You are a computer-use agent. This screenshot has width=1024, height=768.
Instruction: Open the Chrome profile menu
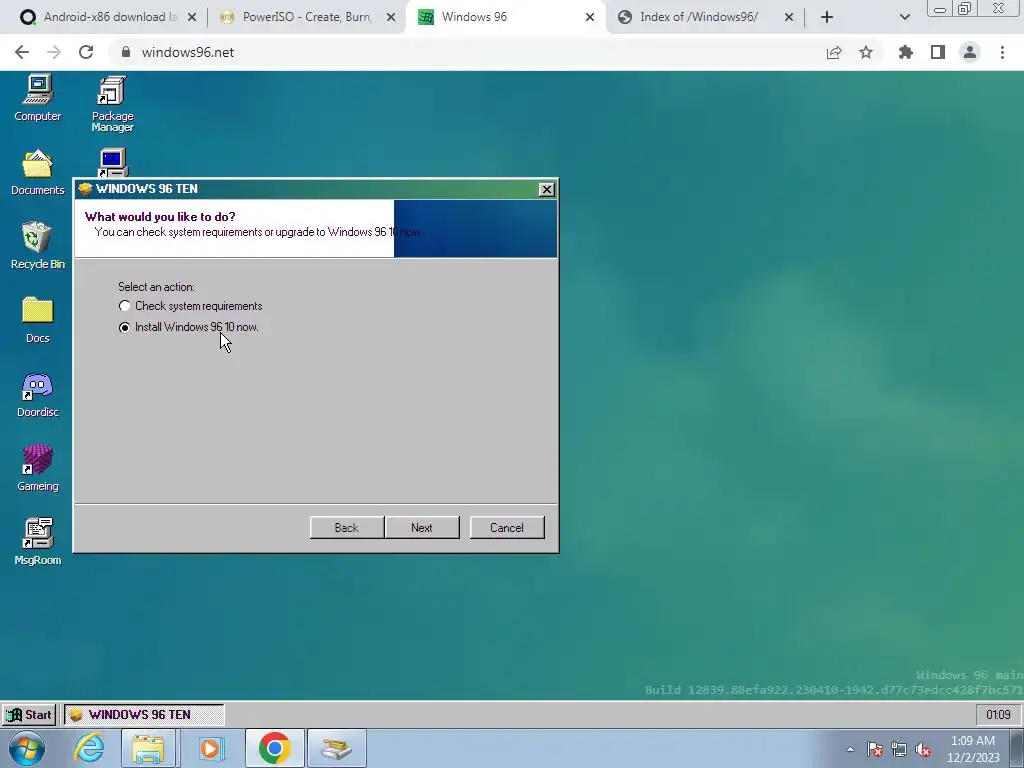click(970, 52)
